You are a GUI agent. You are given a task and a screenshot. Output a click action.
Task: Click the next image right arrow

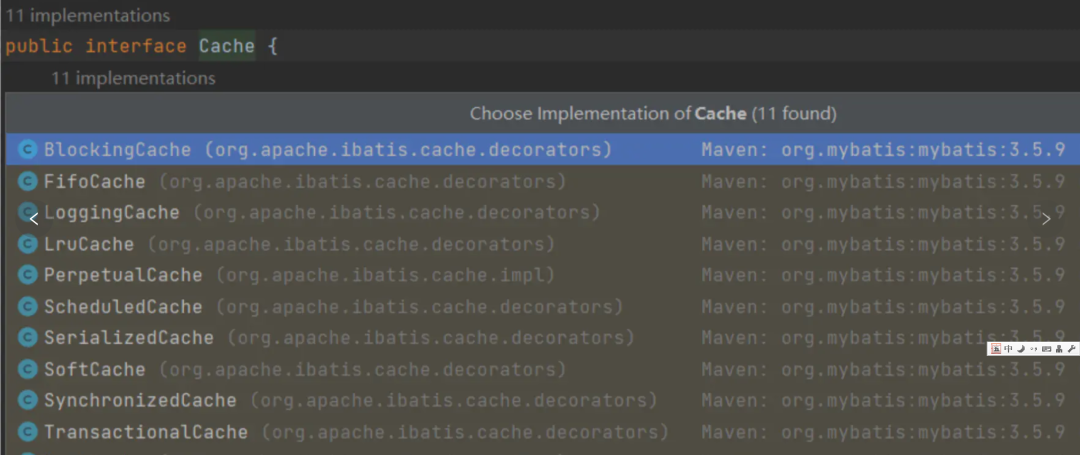[x=1046, y=219]
